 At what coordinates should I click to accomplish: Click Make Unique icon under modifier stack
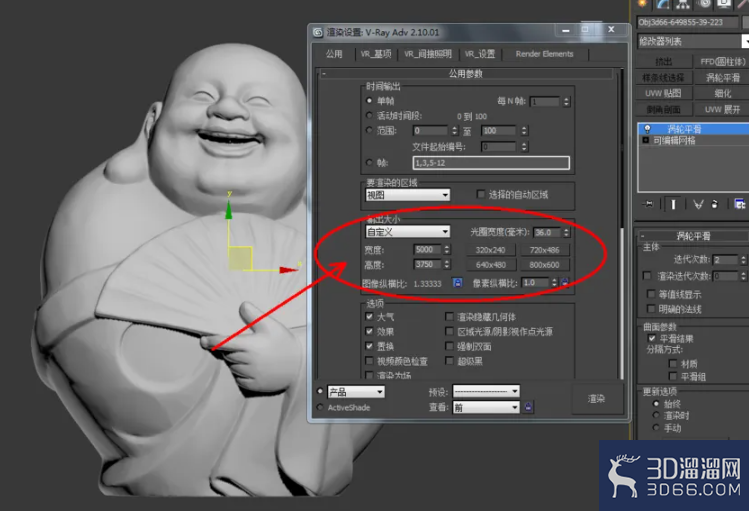698,204
